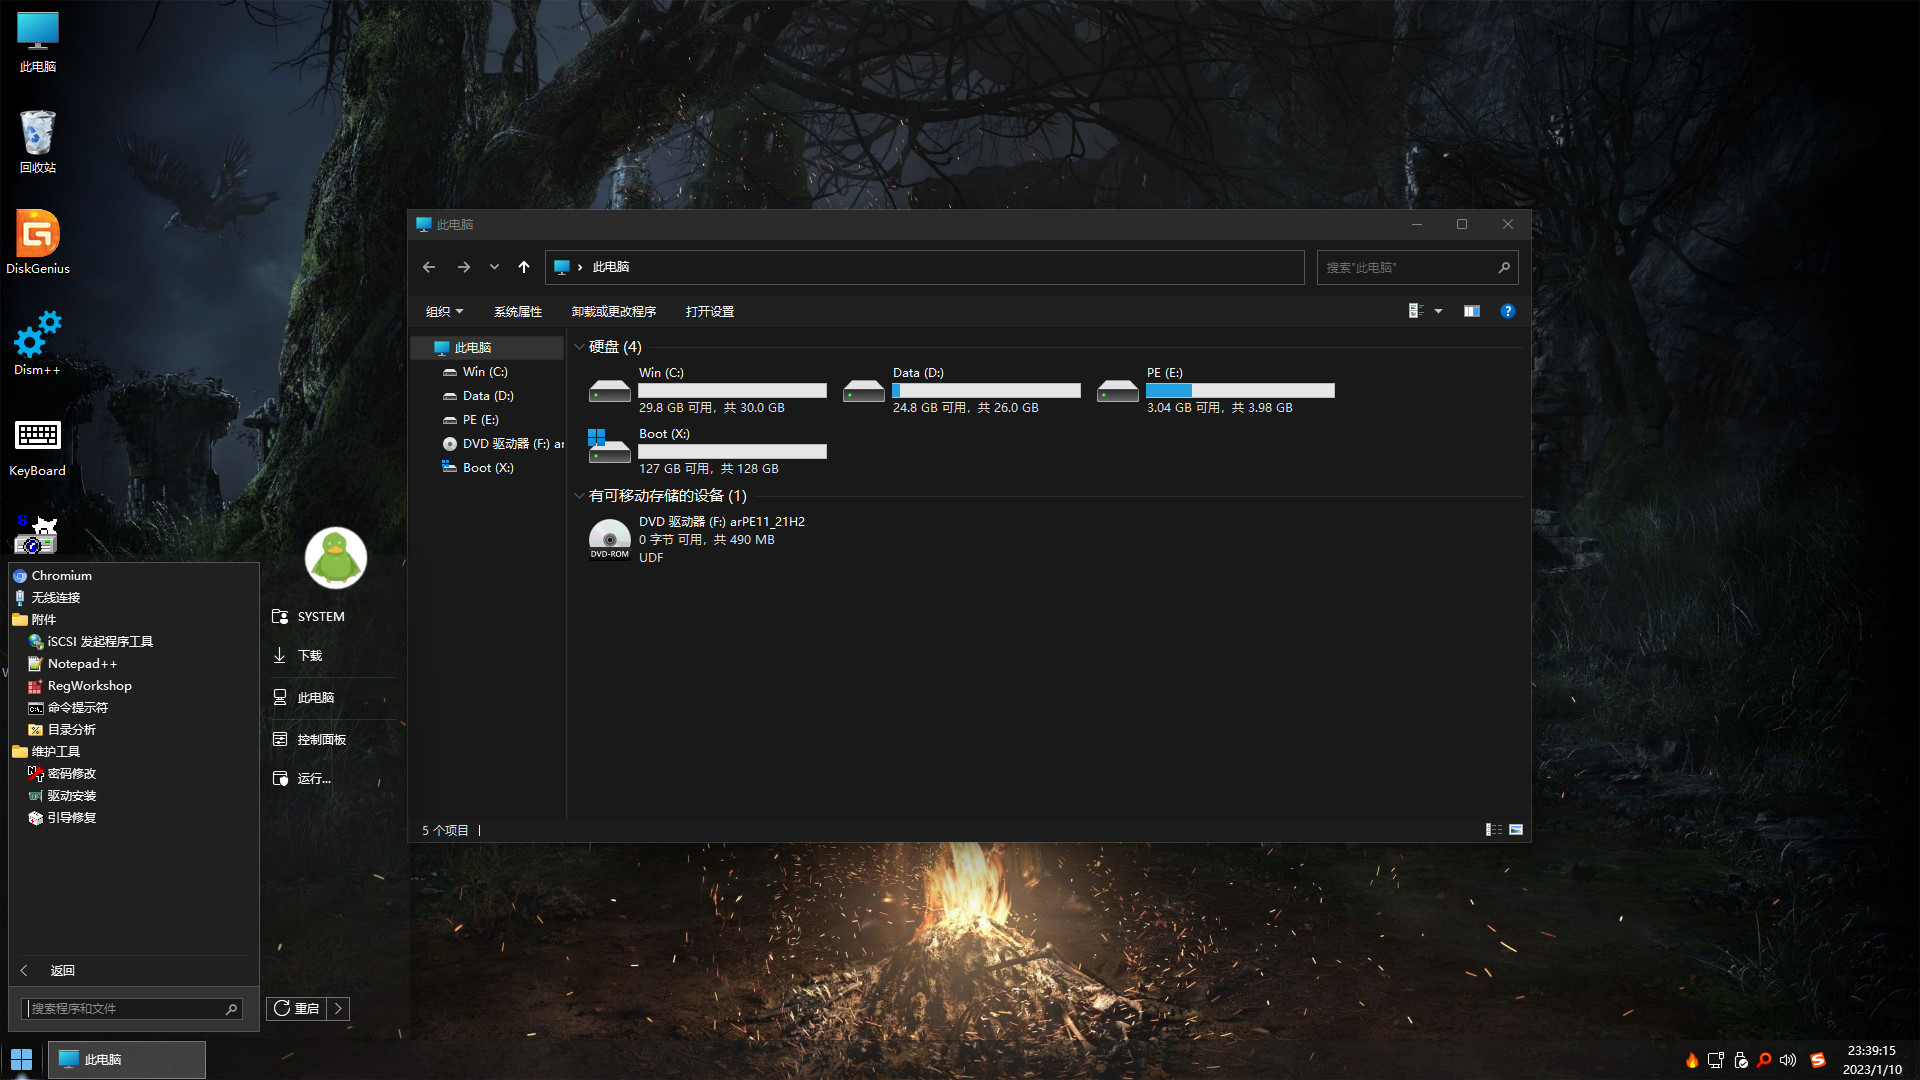Screen dimensions: 1920x1080
Task: Click the 此电脑 taskbar button
Action: pyautogui.click(x=127, y=1059)
